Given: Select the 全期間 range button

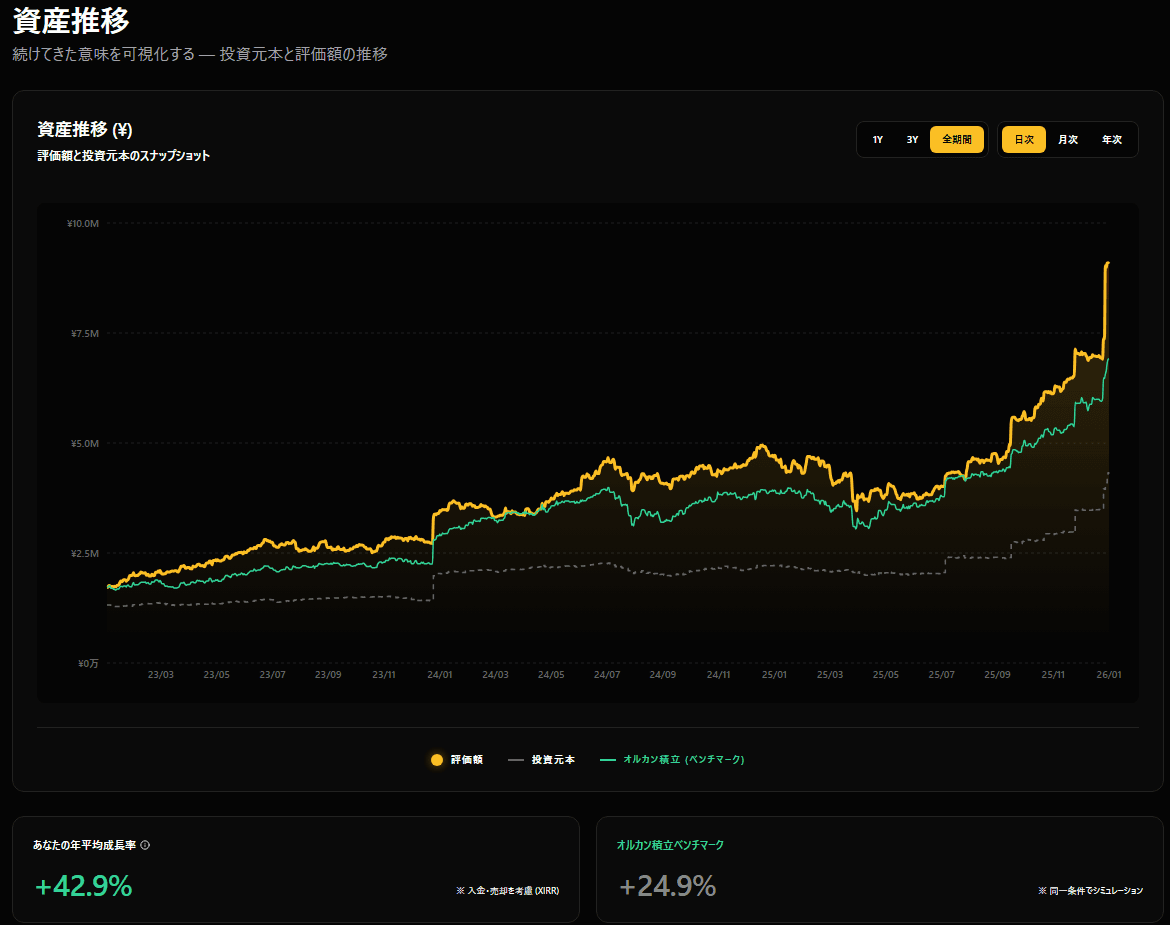Looking at the screenshot, I should pyautogui.click(x=957, y=140).
